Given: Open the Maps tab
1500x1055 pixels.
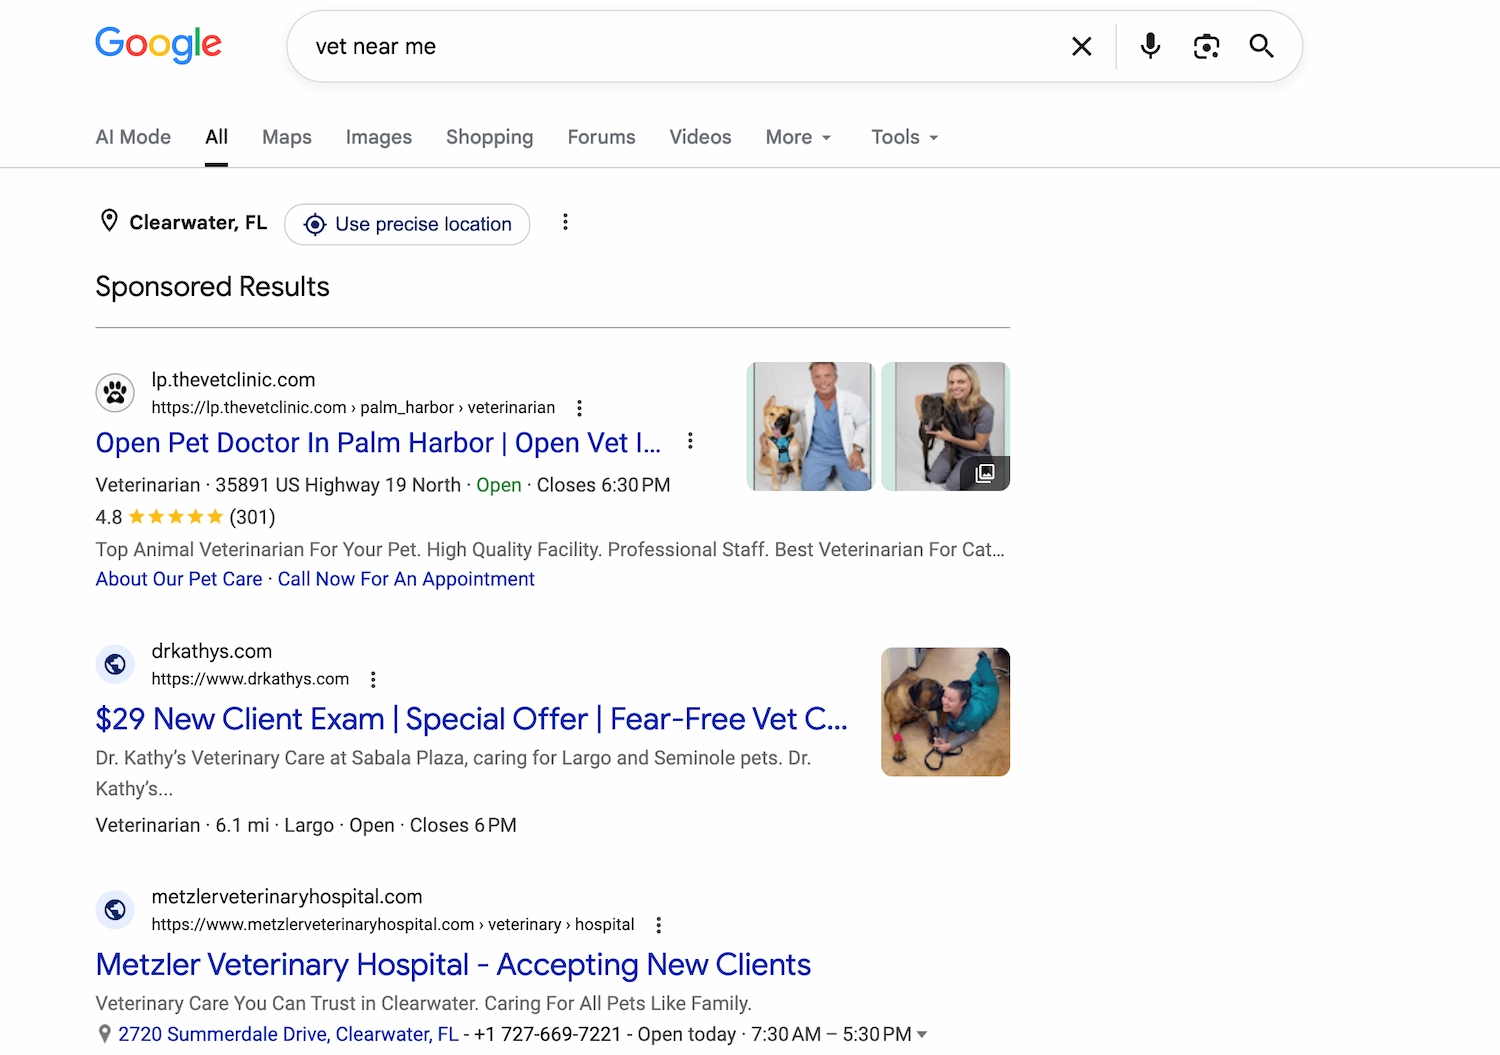Looking at the screenshot, I should (287, 137).
